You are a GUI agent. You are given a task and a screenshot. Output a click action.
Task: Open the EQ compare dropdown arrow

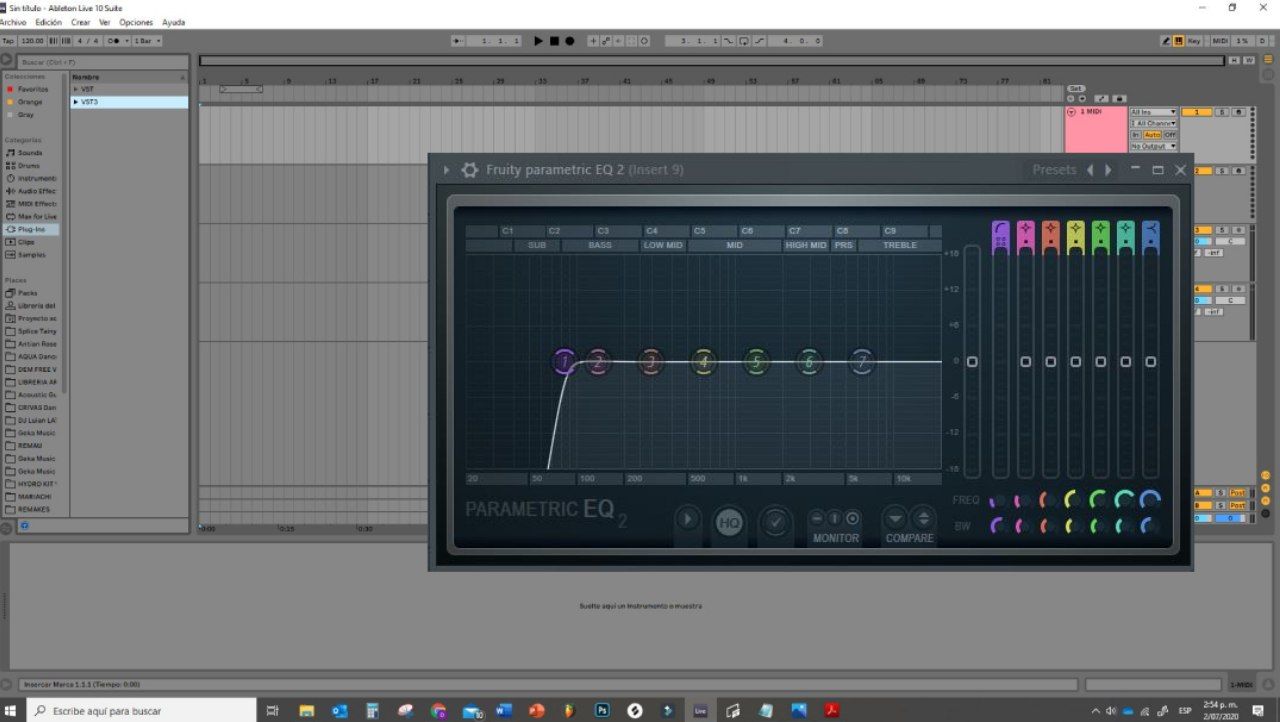[x=896, y=518]
